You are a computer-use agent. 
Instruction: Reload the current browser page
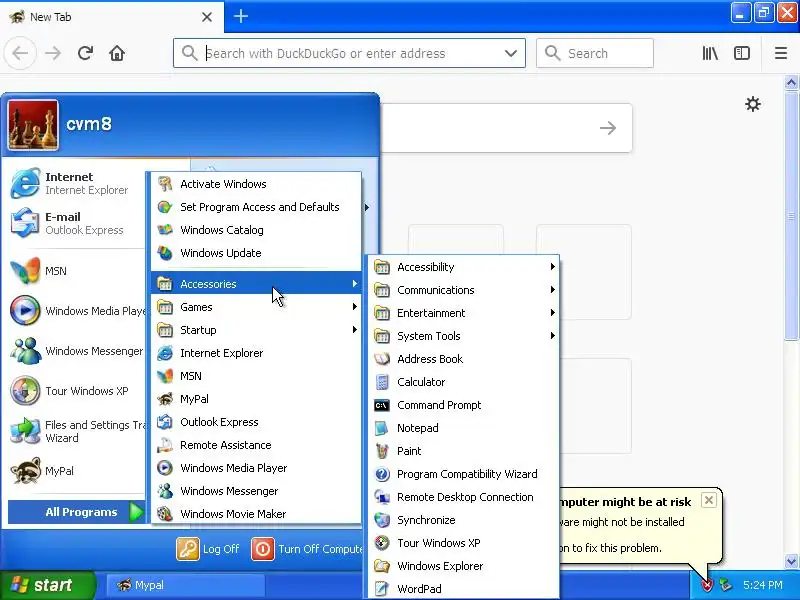pos(85,53)
